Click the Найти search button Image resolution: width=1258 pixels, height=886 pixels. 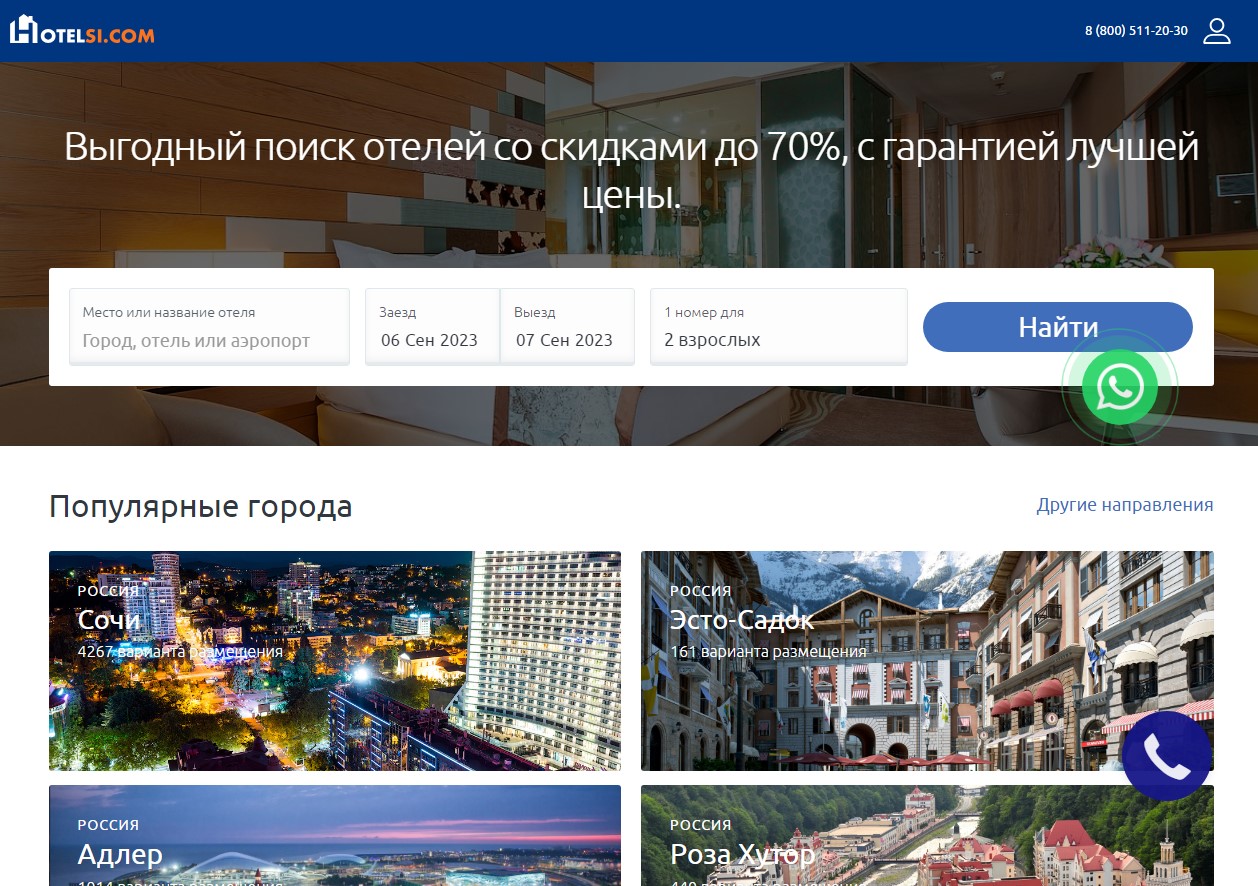(x=1058, y=327)
